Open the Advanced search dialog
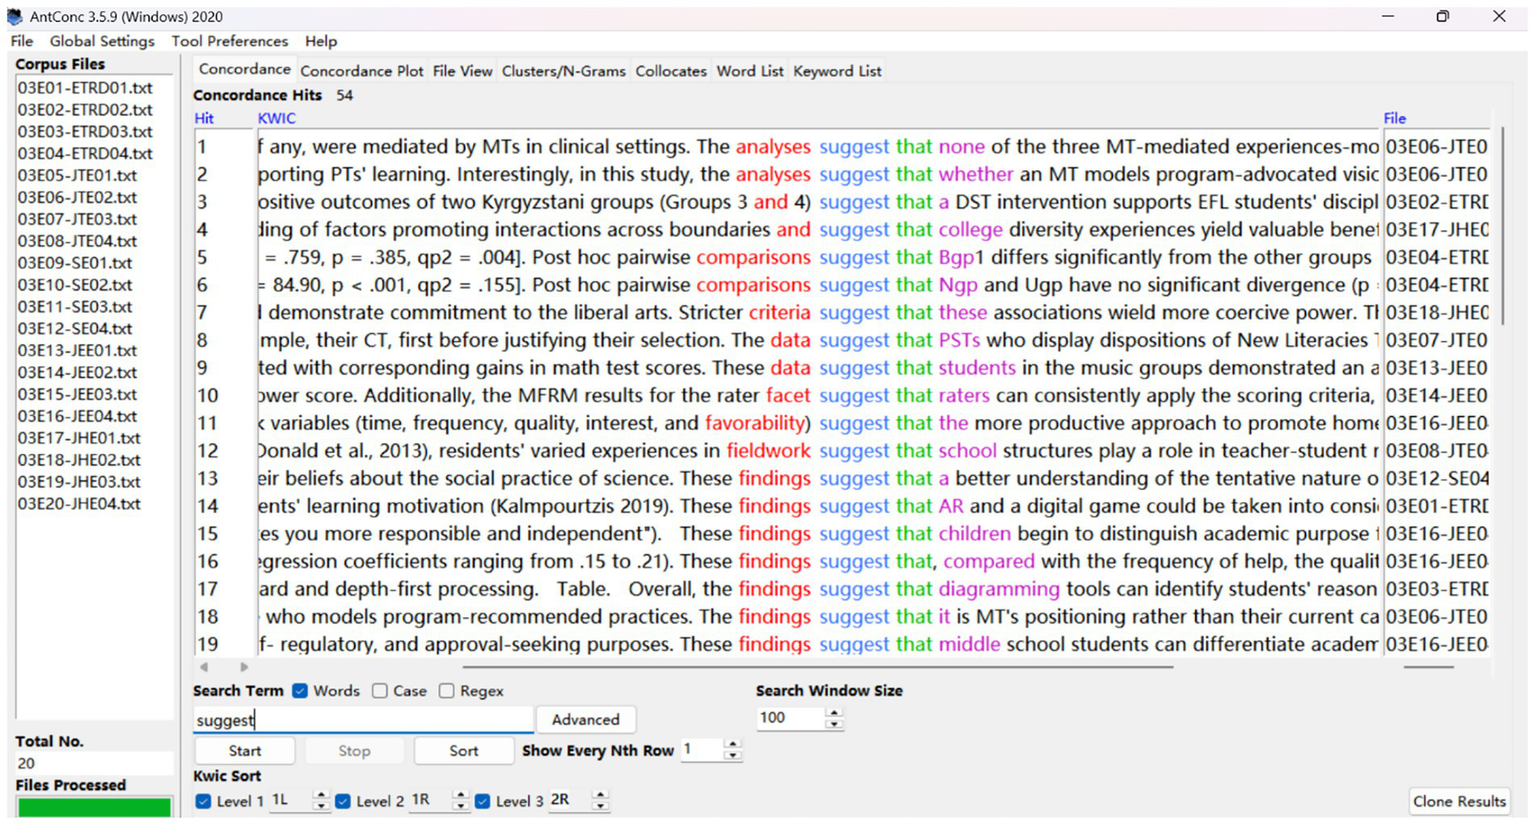The height and width of the screenshot is (825, 1535). 585,719
